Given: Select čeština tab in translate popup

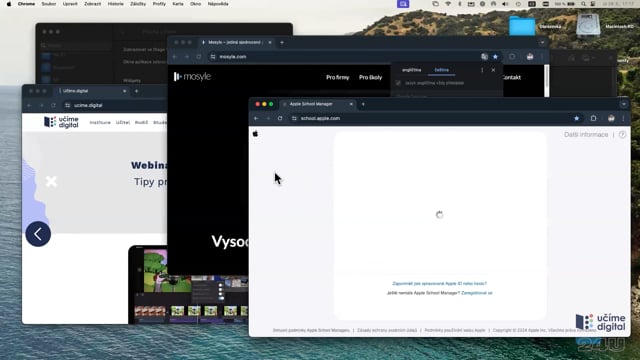Looking at the screenshot, I should pos(442,70).
